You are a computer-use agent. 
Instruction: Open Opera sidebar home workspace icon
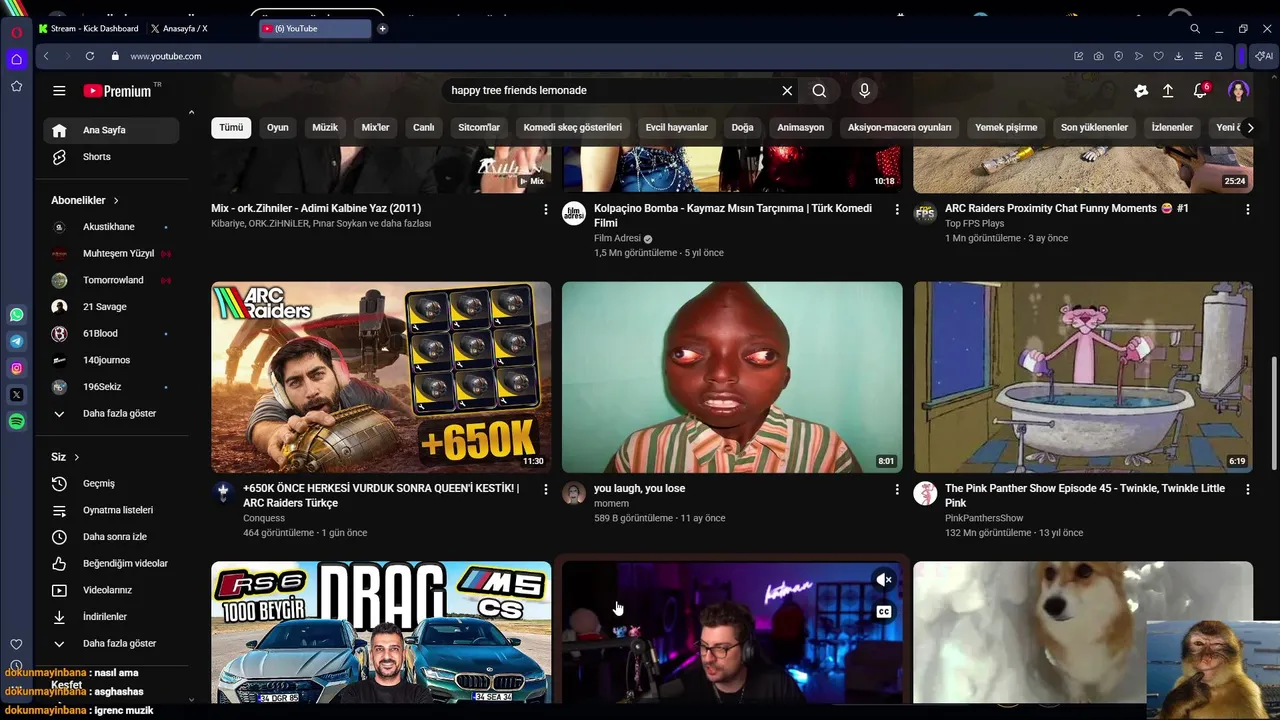(17, 59)
